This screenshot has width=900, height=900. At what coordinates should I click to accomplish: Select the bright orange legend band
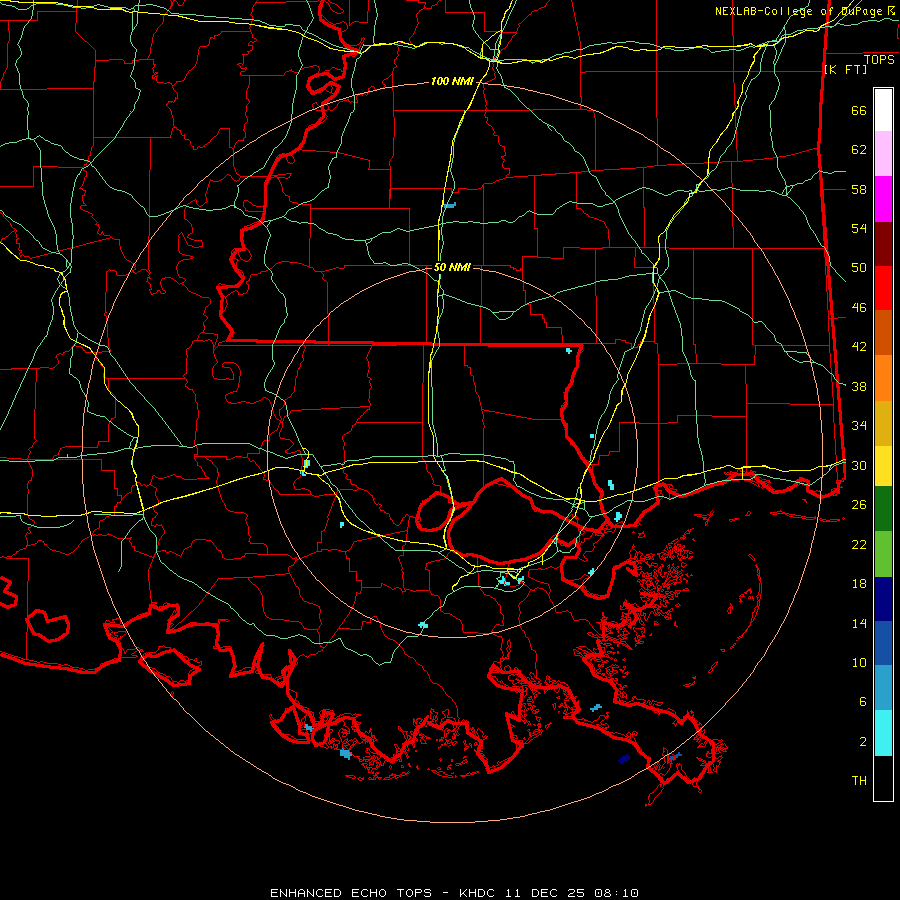(x=883, y=378)
